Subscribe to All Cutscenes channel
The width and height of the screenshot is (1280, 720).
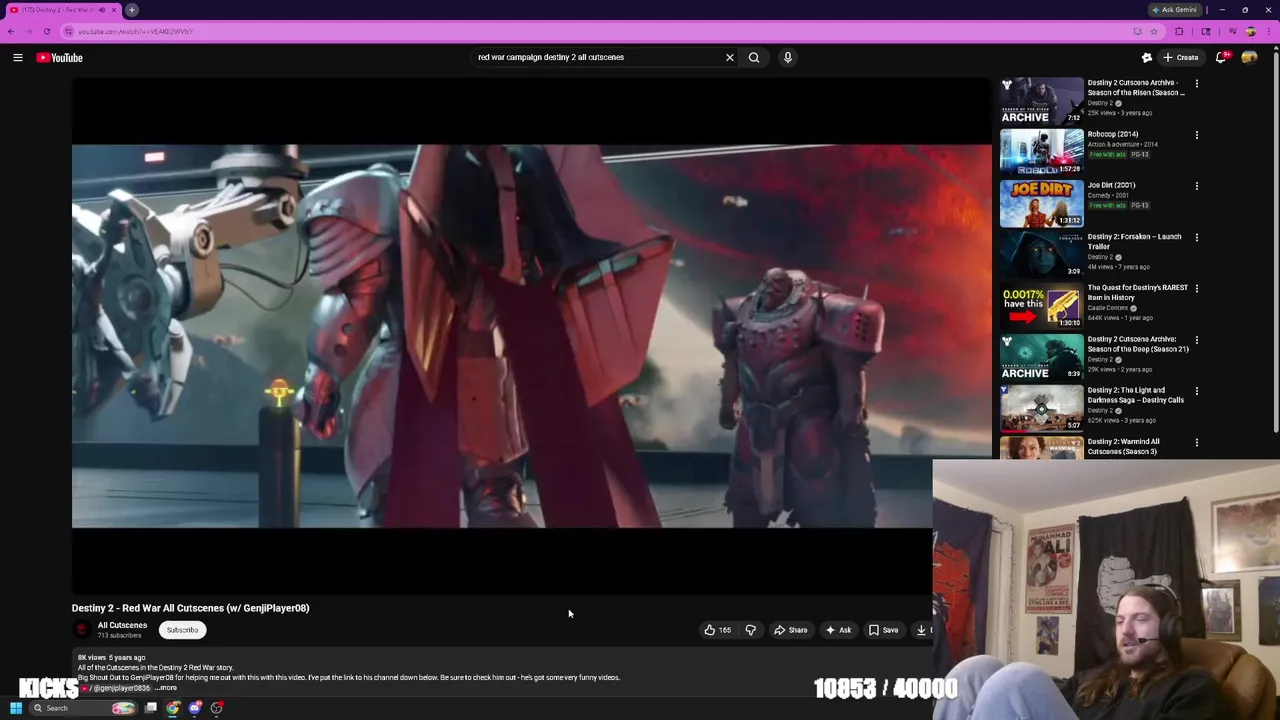click(x=182, y=630)
